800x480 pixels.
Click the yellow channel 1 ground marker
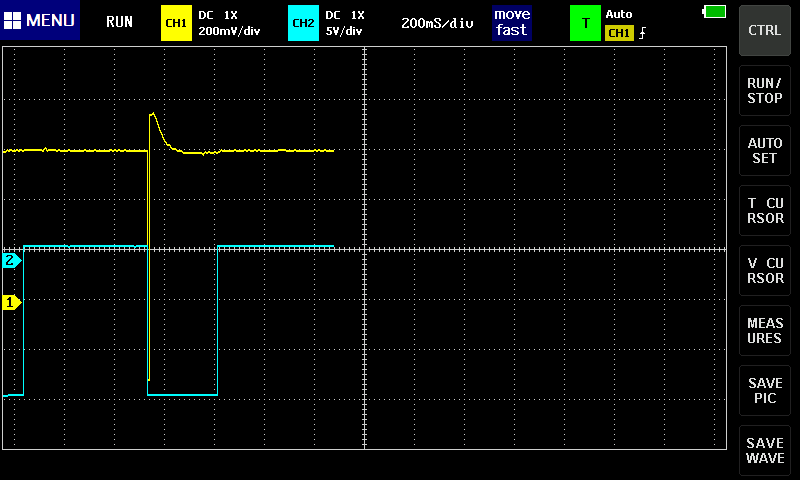point(11,302)
